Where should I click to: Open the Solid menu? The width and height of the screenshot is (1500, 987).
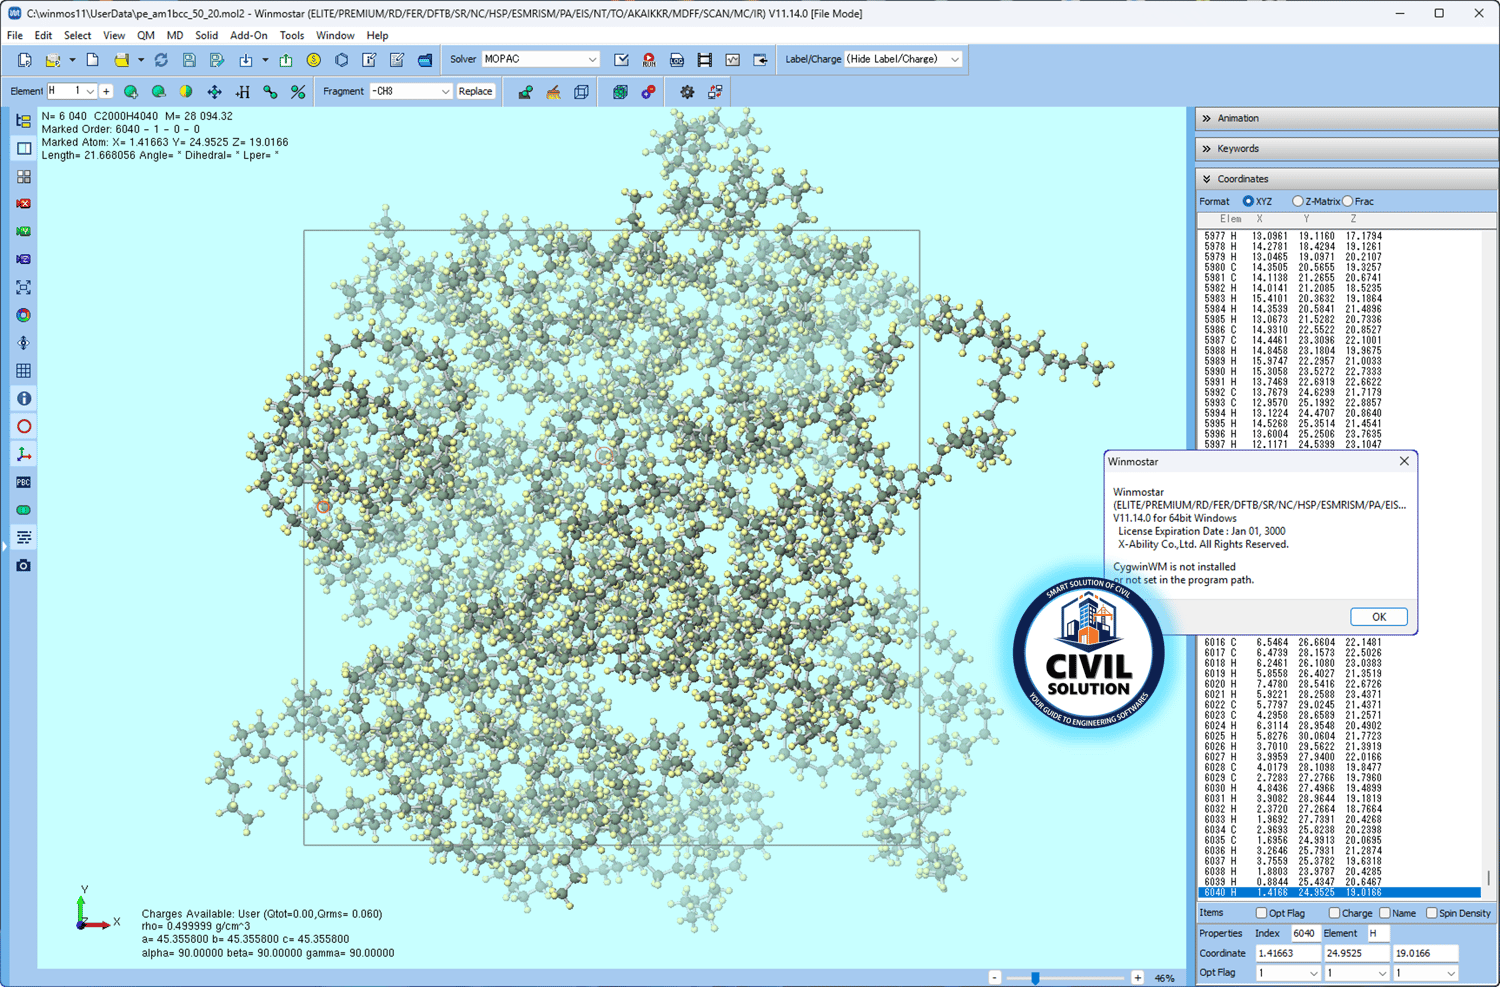click(x=207, y=36)
